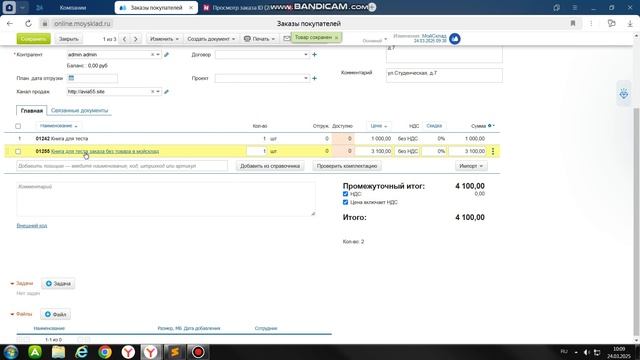Click price field 3 100,00 in row 01255

point(373,151)
